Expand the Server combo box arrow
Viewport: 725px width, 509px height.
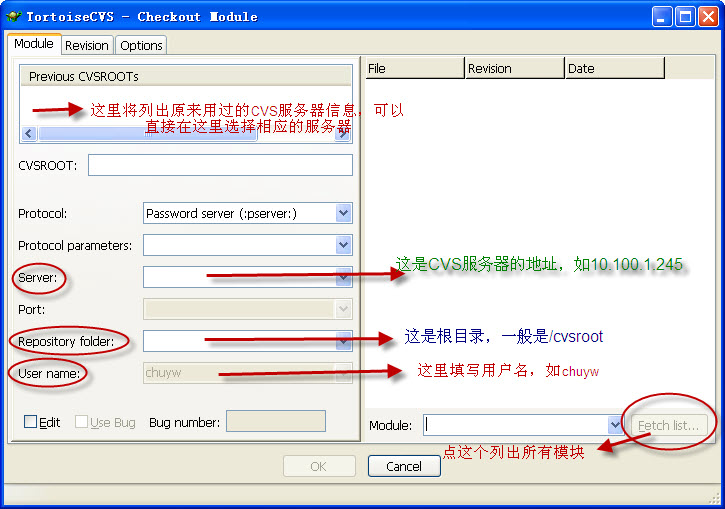point(343,277)
